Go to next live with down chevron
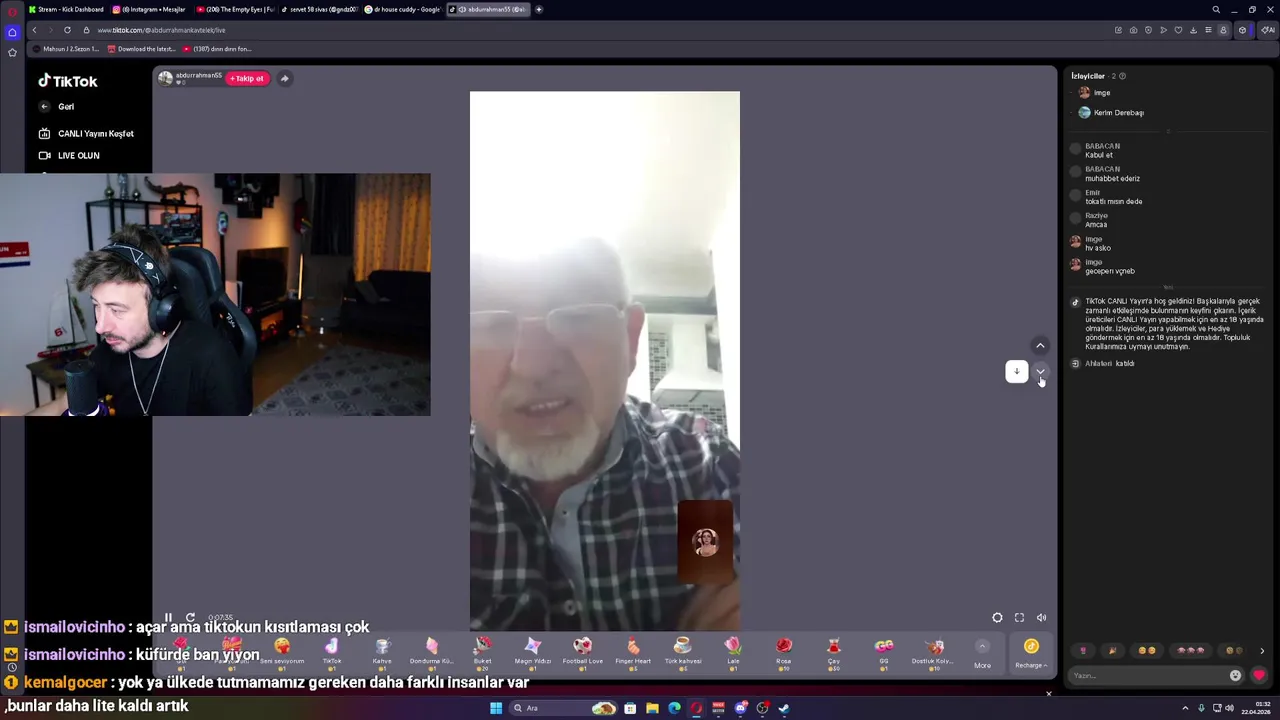 coord(1040,371)
